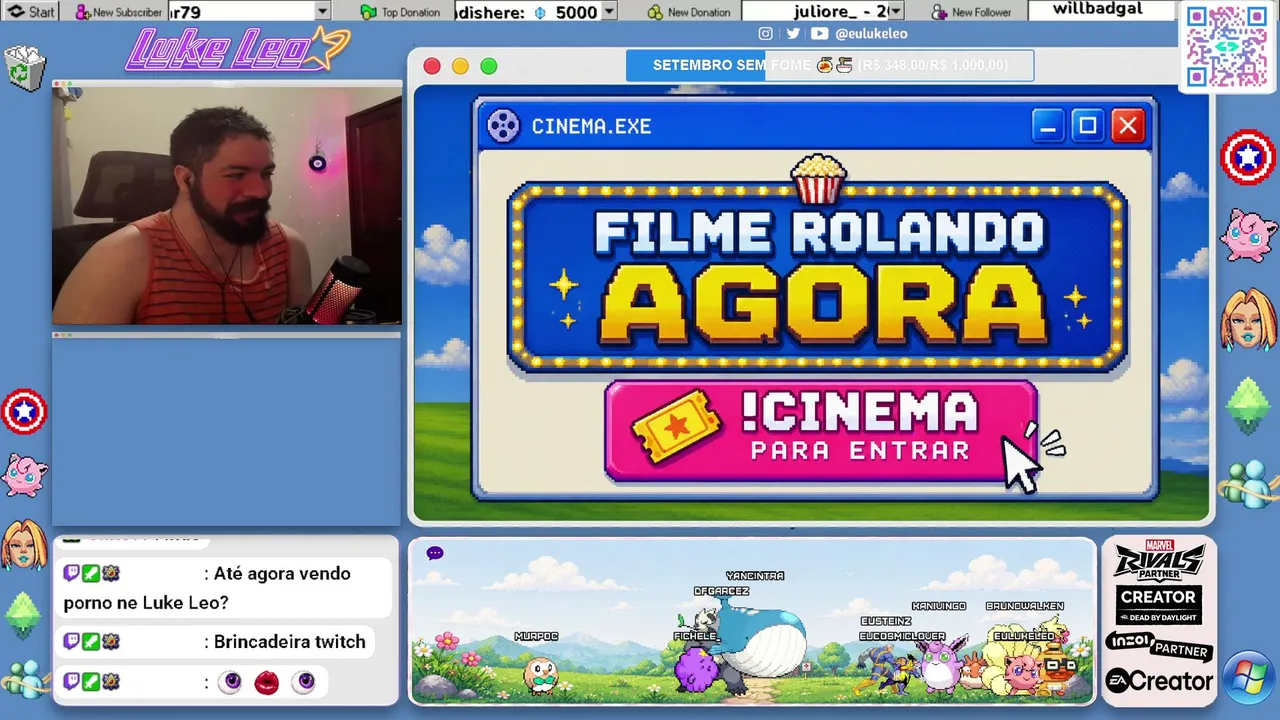The height and width of the screenshot is (720, 1280).
Task: Minimize the CINEMA.EXE window
Action: tap(1048, 126)
